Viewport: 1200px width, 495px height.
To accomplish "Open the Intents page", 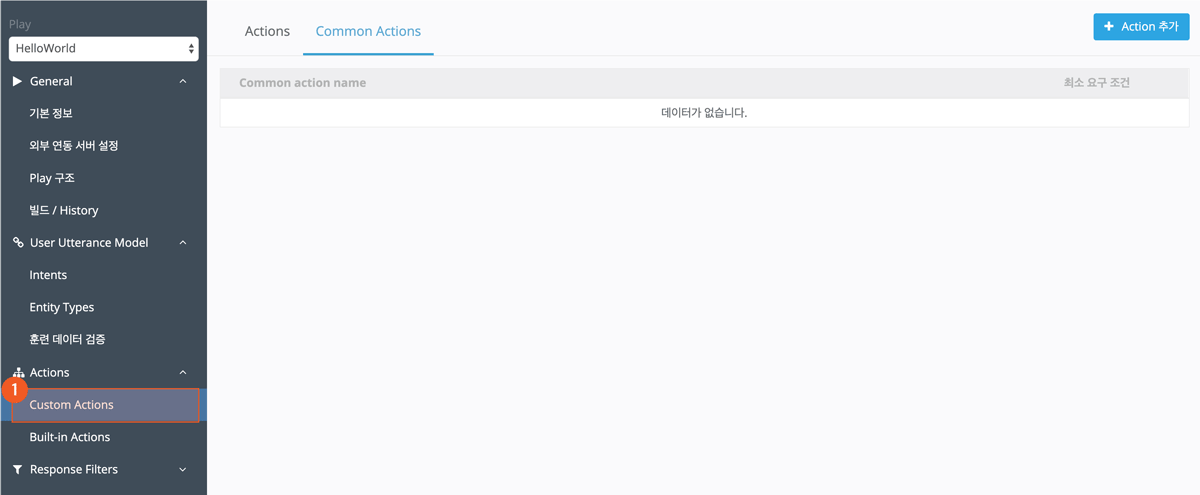I will [x=48, y=275].
